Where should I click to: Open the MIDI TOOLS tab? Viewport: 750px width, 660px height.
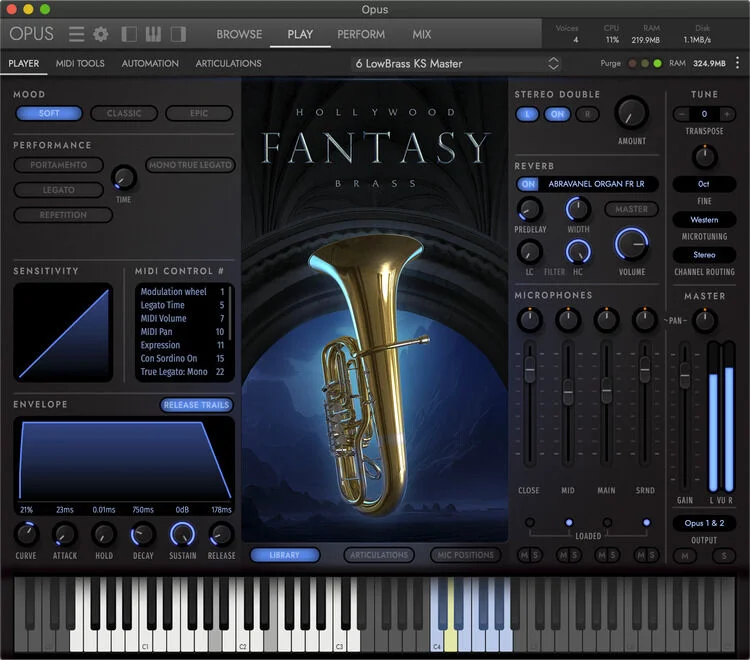point(80,63)
